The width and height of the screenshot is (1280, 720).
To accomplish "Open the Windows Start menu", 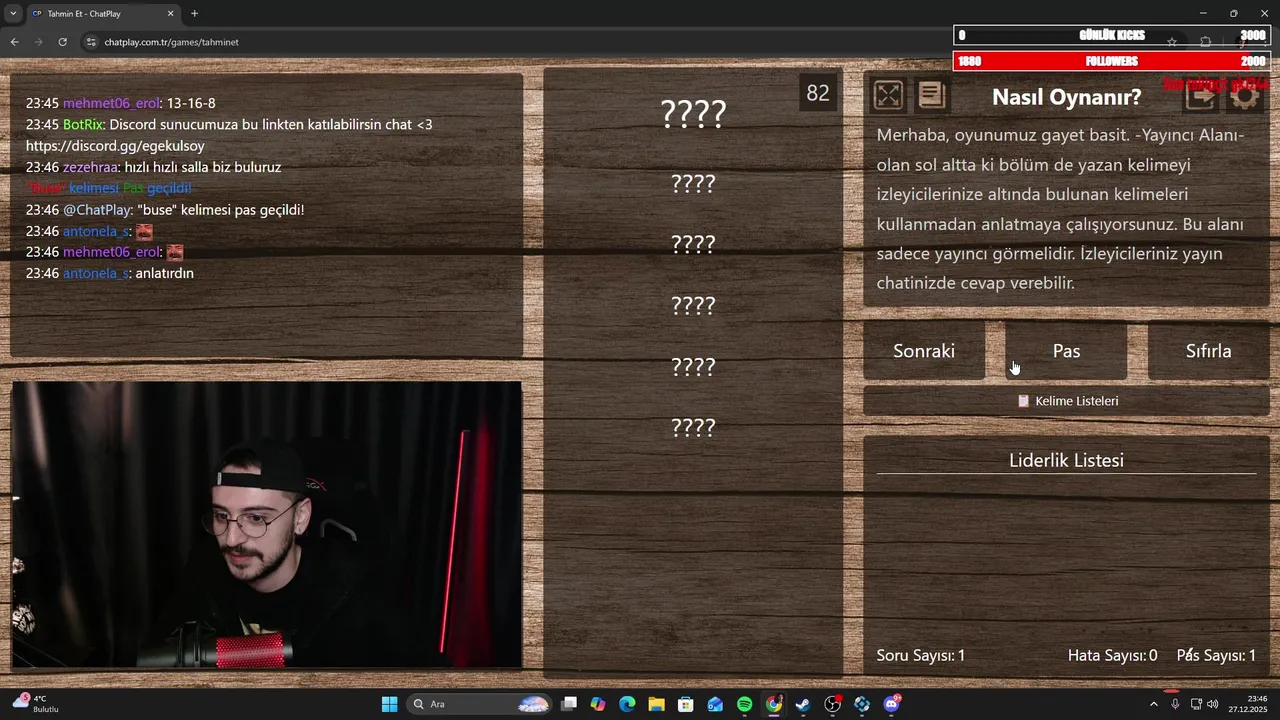I will pos(389,704).
